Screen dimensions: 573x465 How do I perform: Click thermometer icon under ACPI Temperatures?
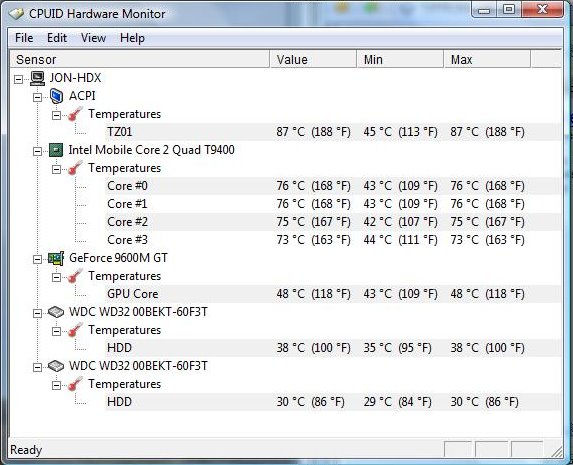pyautogui.click(x=75, y=114)
